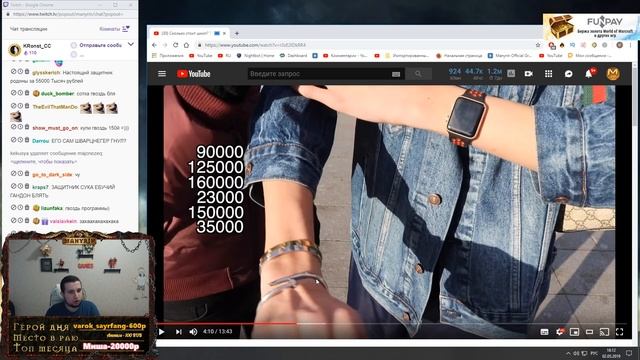640x360 pixels.
Task: Enable the miniplayer mode
Action: tap(574, 332)
